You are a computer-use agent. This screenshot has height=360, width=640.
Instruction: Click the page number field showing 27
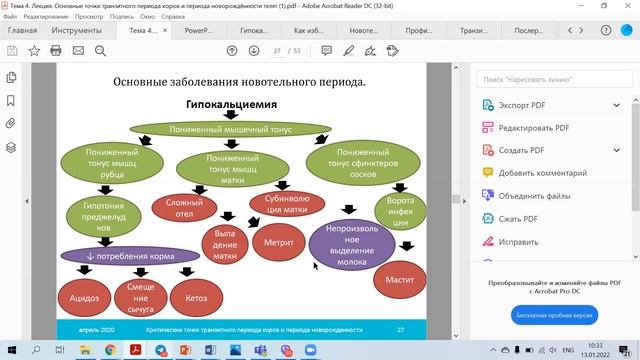(x=278, y=51)
